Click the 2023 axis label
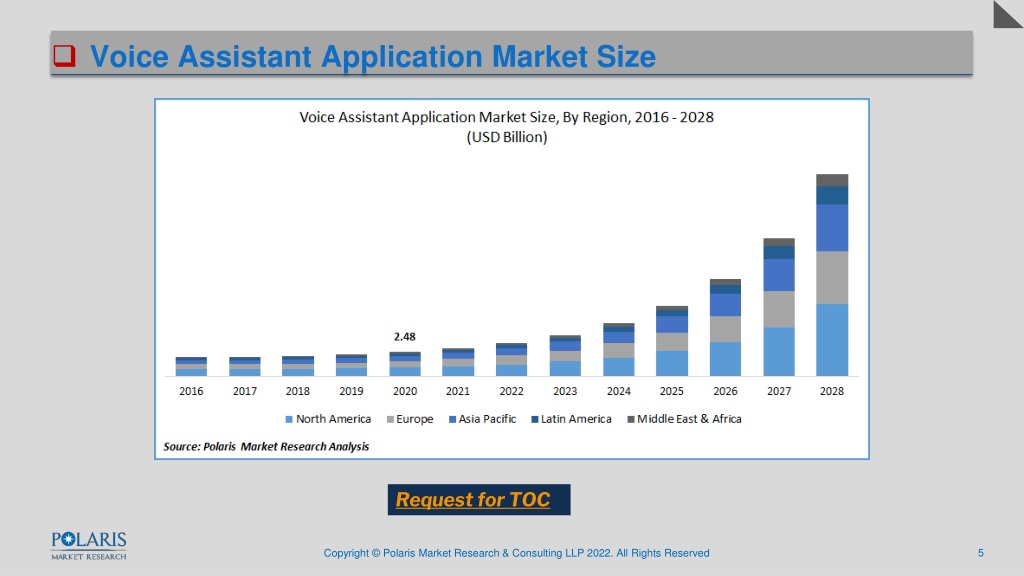The height and width of the screenshot is (576, 1024). tap(565, 391)
